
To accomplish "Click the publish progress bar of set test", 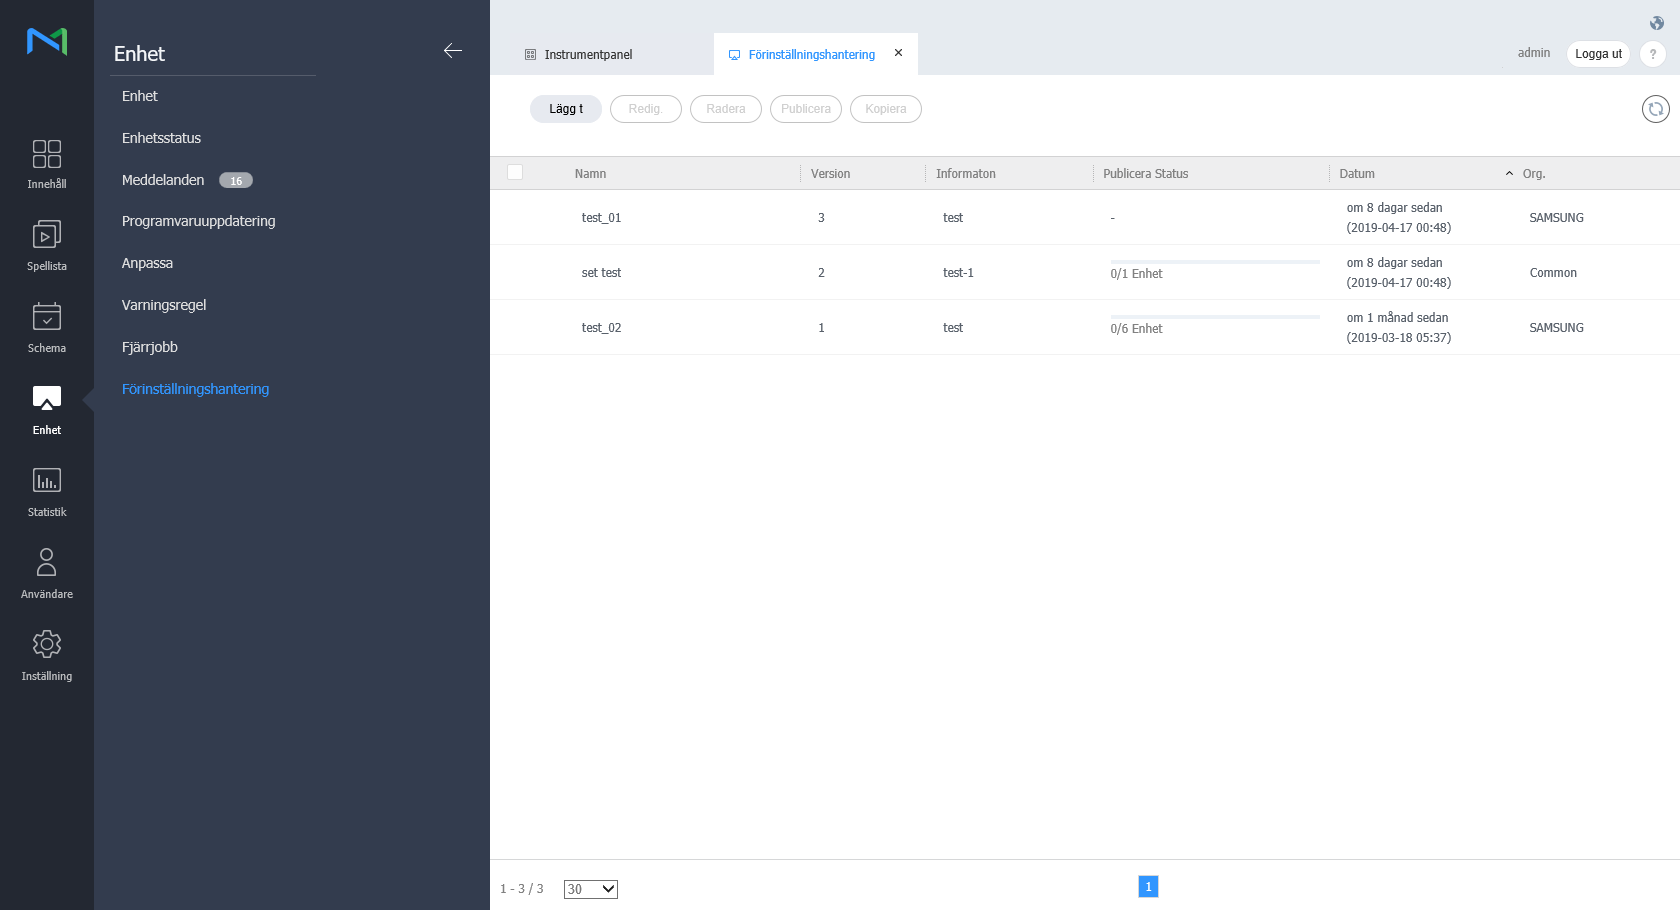I will click(x=1214, y=262).
